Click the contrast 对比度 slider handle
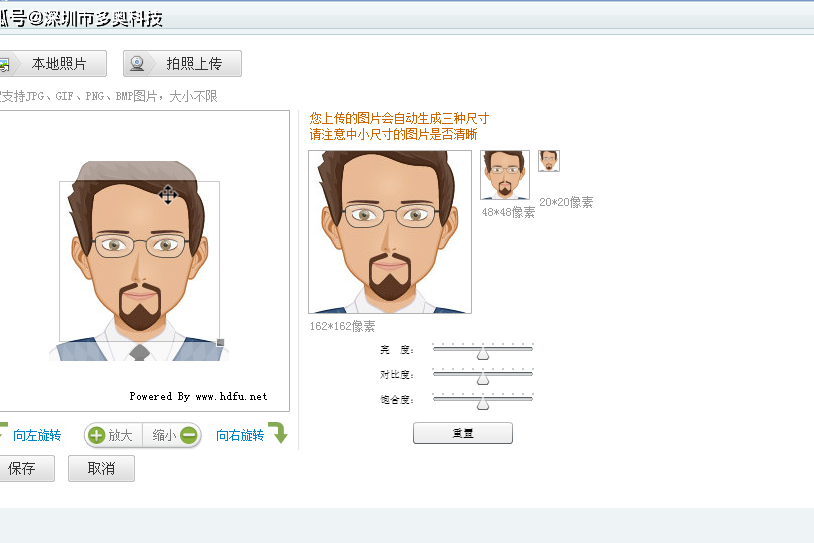This screenshot has width=814, height=543. [x=483, y=378]
